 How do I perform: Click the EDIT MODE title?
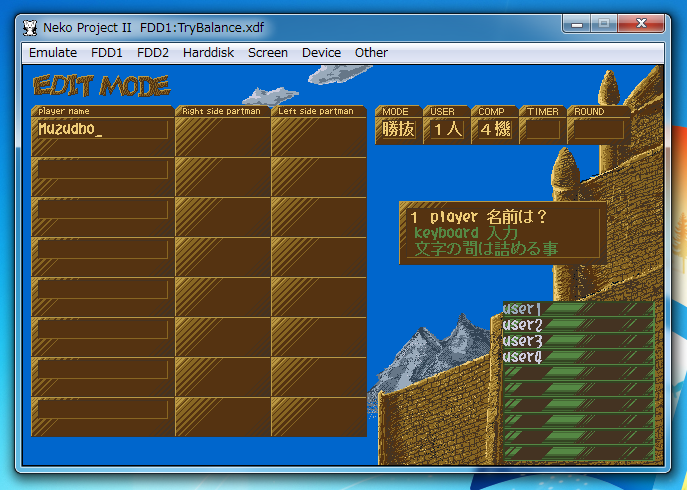(102, 86)
